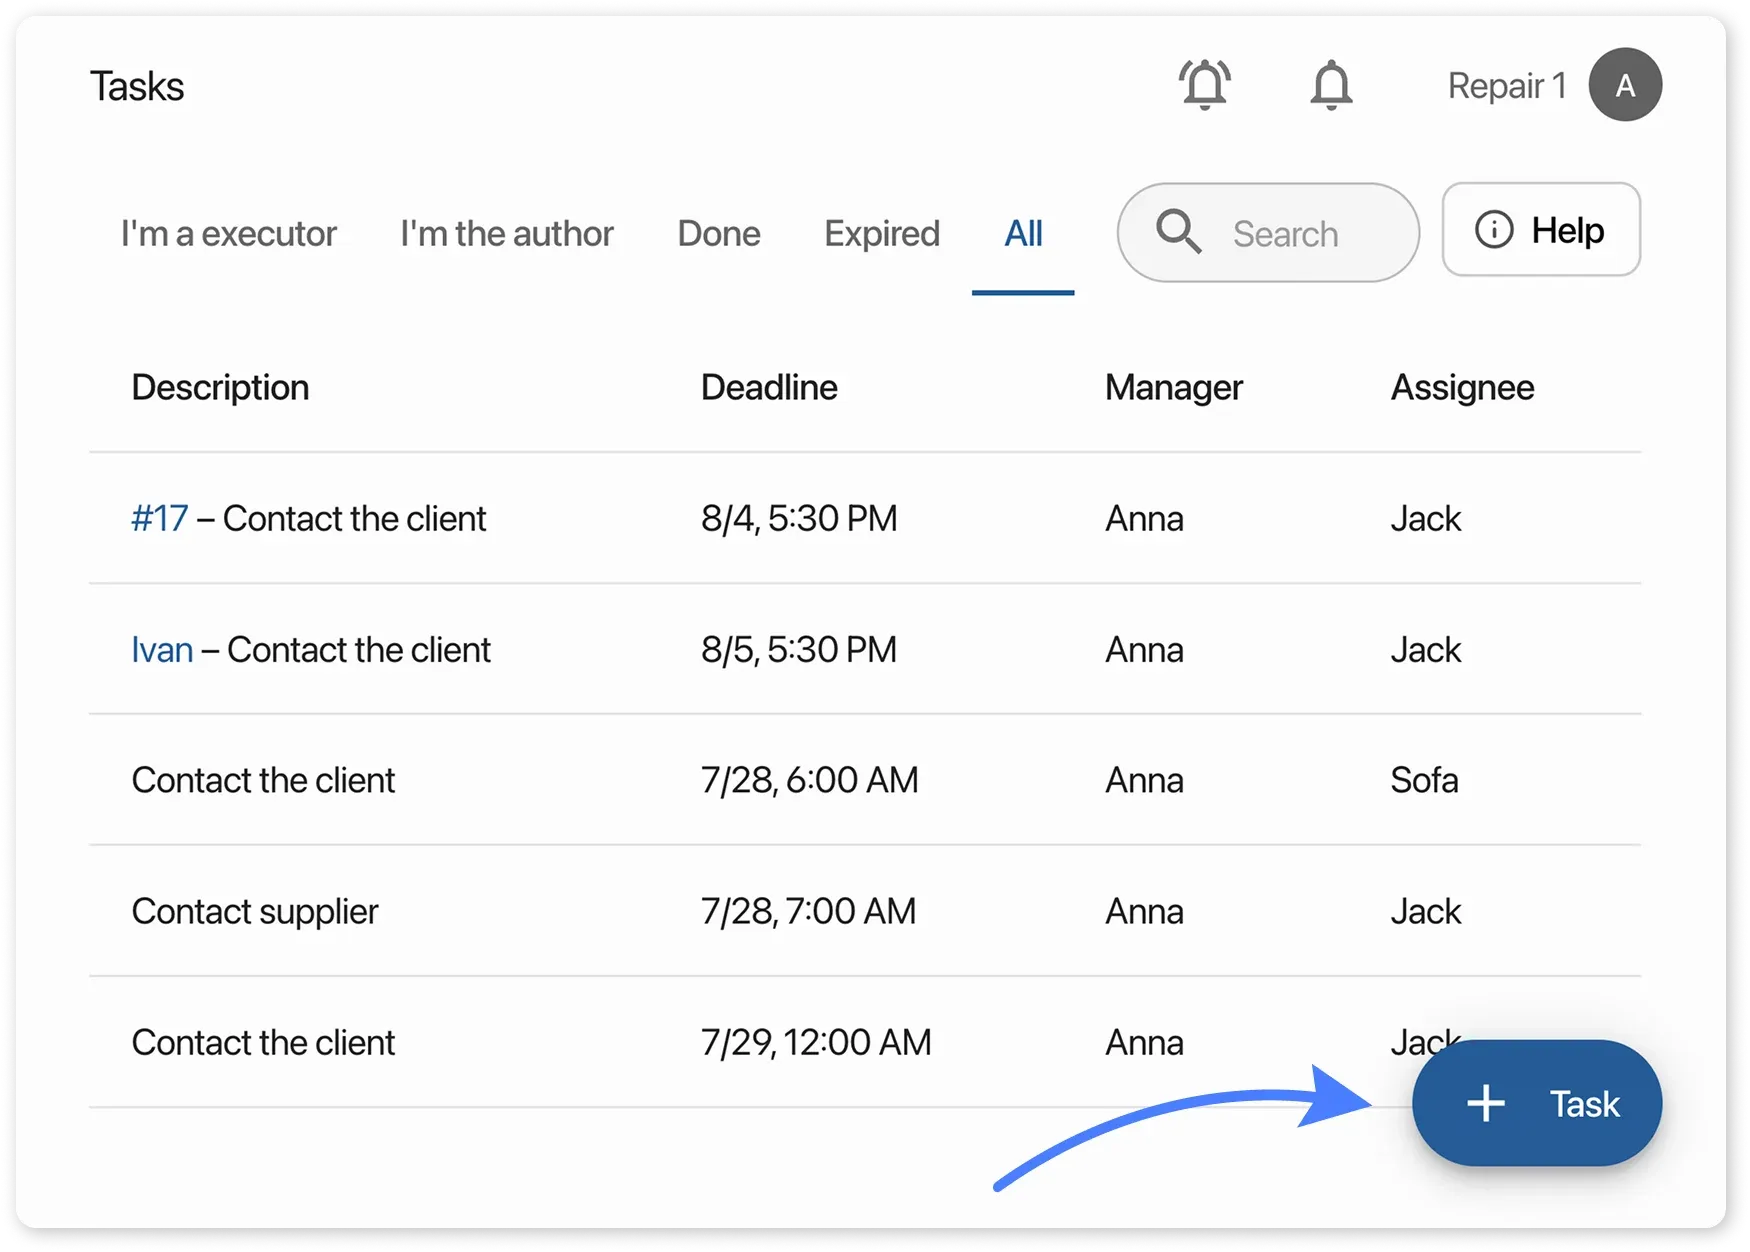The image size is (1750, 1252).
Task: Open task #17 link
Action: 160,518
